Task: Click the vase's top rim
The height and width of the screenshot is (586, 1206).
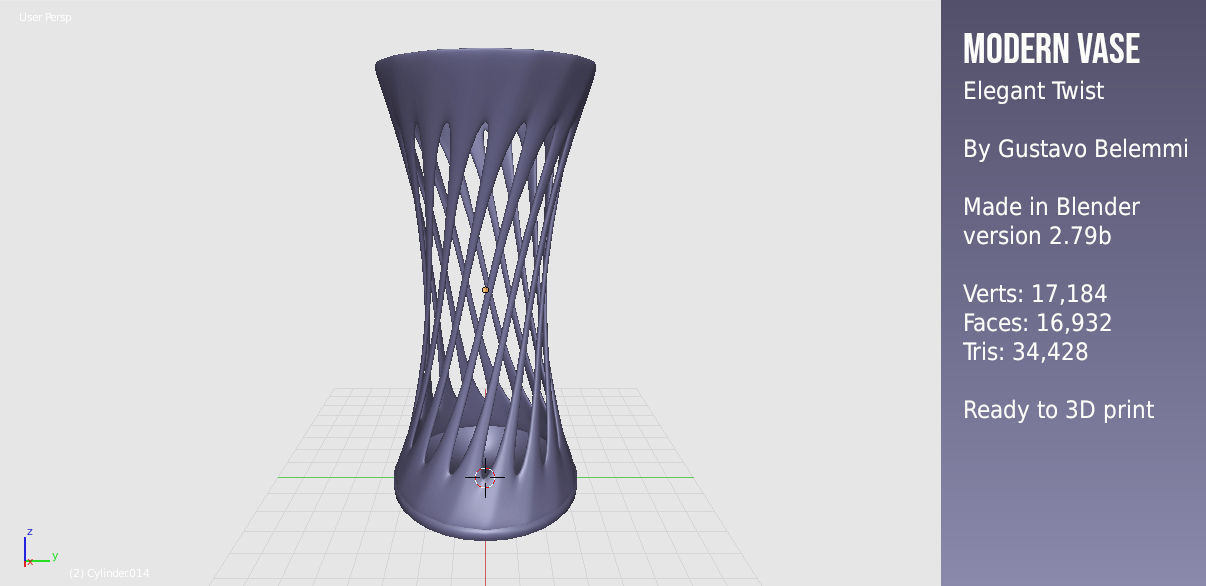Action: tap(486, 60)
